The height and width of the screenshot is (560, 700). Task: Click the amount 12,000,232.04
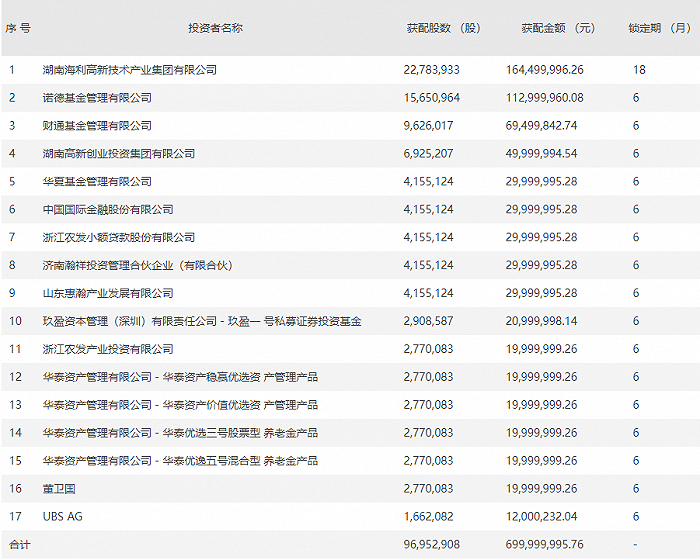tap(542, 516)
